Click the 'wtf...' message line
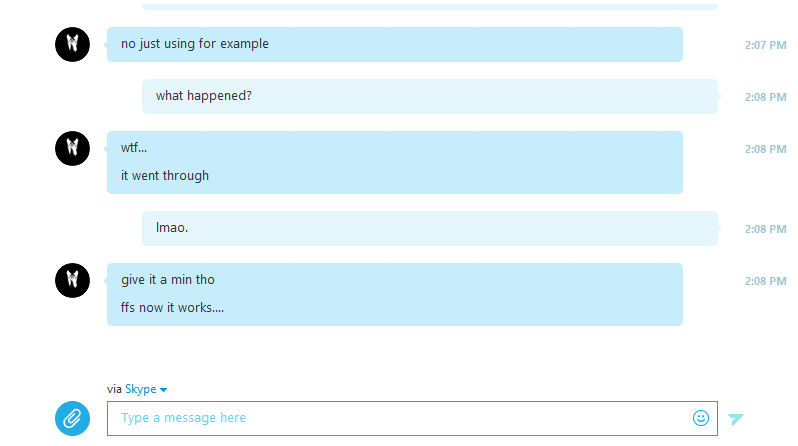The image size is (798, 446). 134,148
